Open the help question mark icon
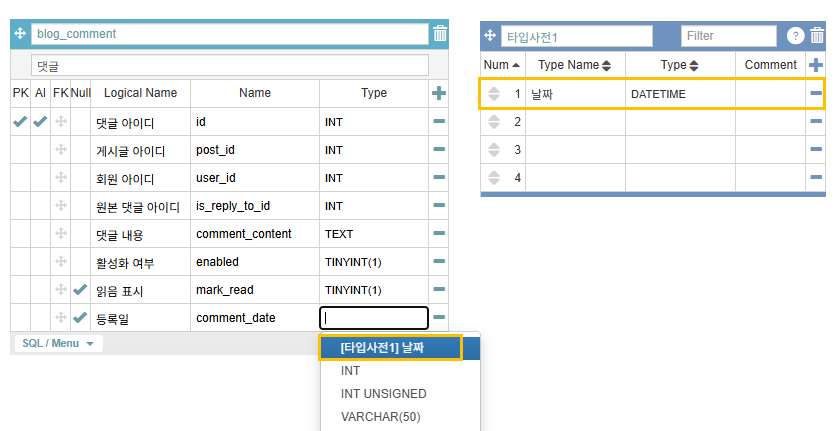The height and width of the screenshot is (431, 838). (795, 36)
